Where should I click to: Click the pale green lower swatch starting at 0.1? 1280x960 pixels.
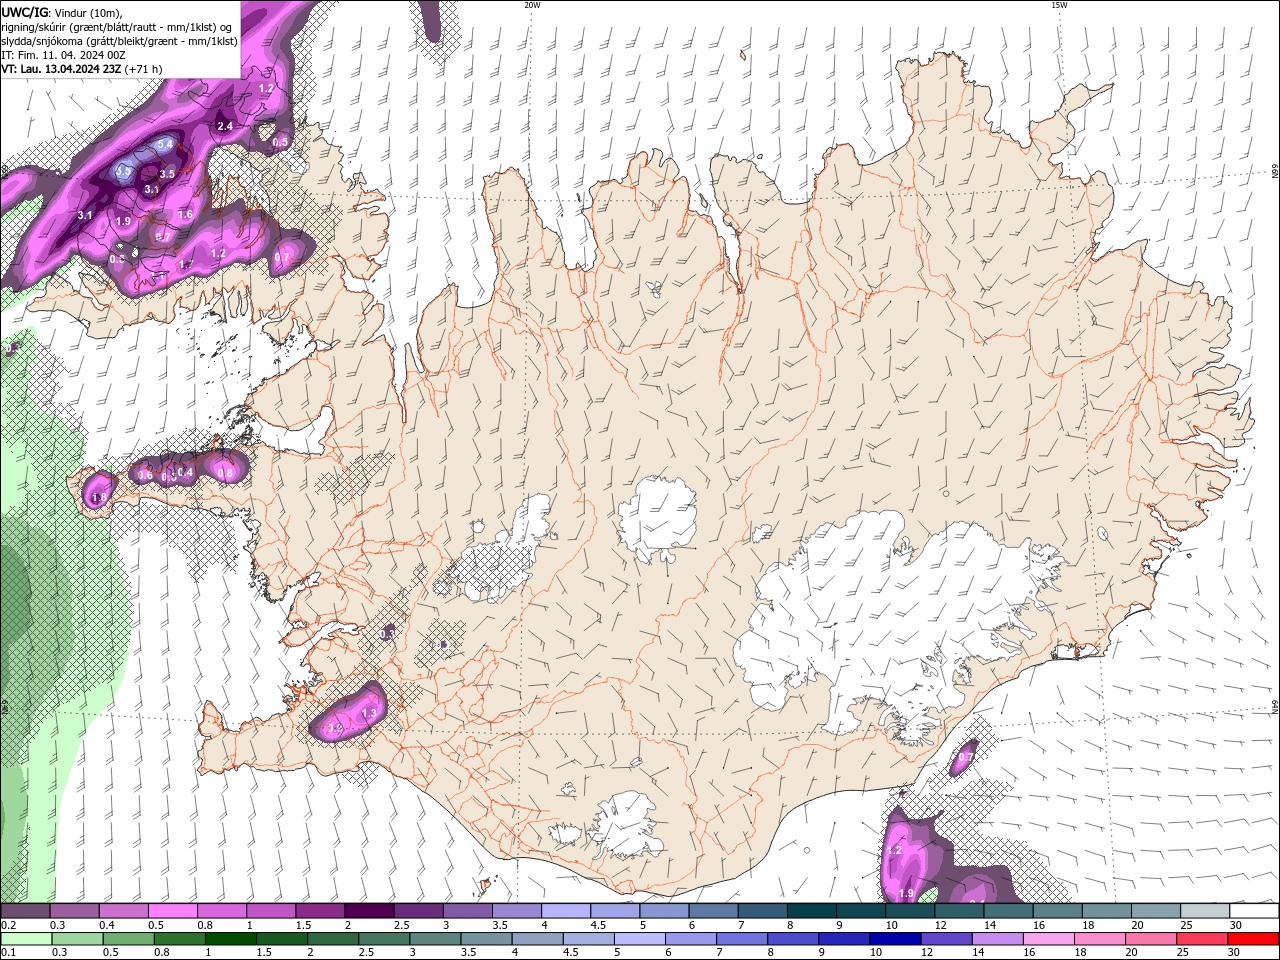(x=25, y=939)
